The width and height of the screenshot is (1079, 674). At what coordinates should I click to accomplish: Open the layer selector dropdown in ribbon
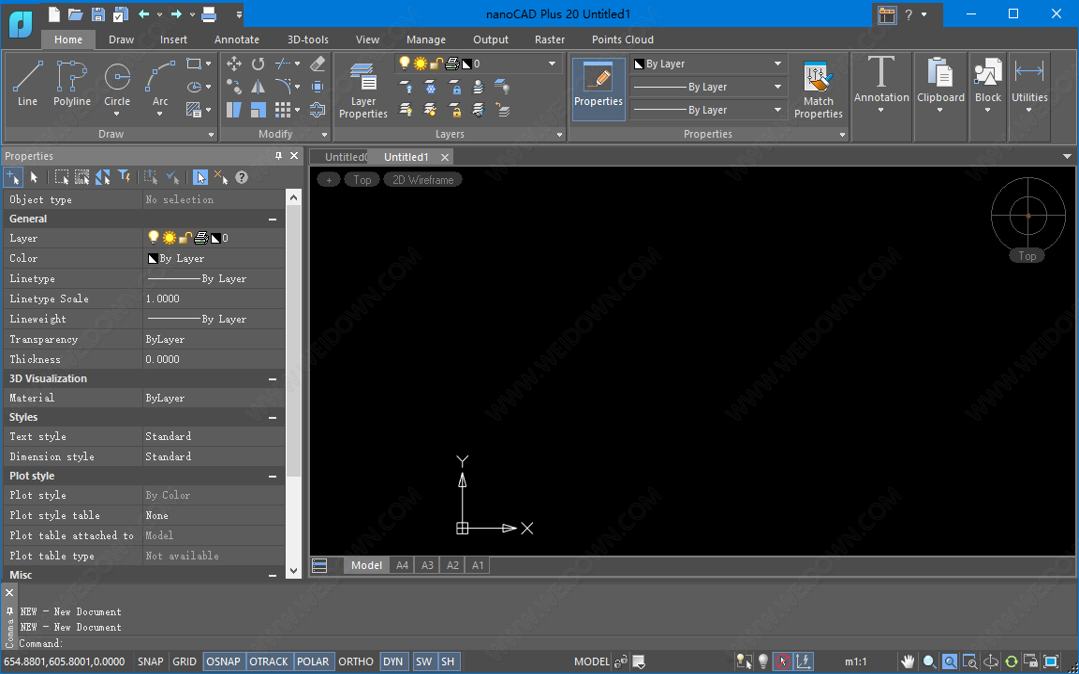click(x=552, y=64)
